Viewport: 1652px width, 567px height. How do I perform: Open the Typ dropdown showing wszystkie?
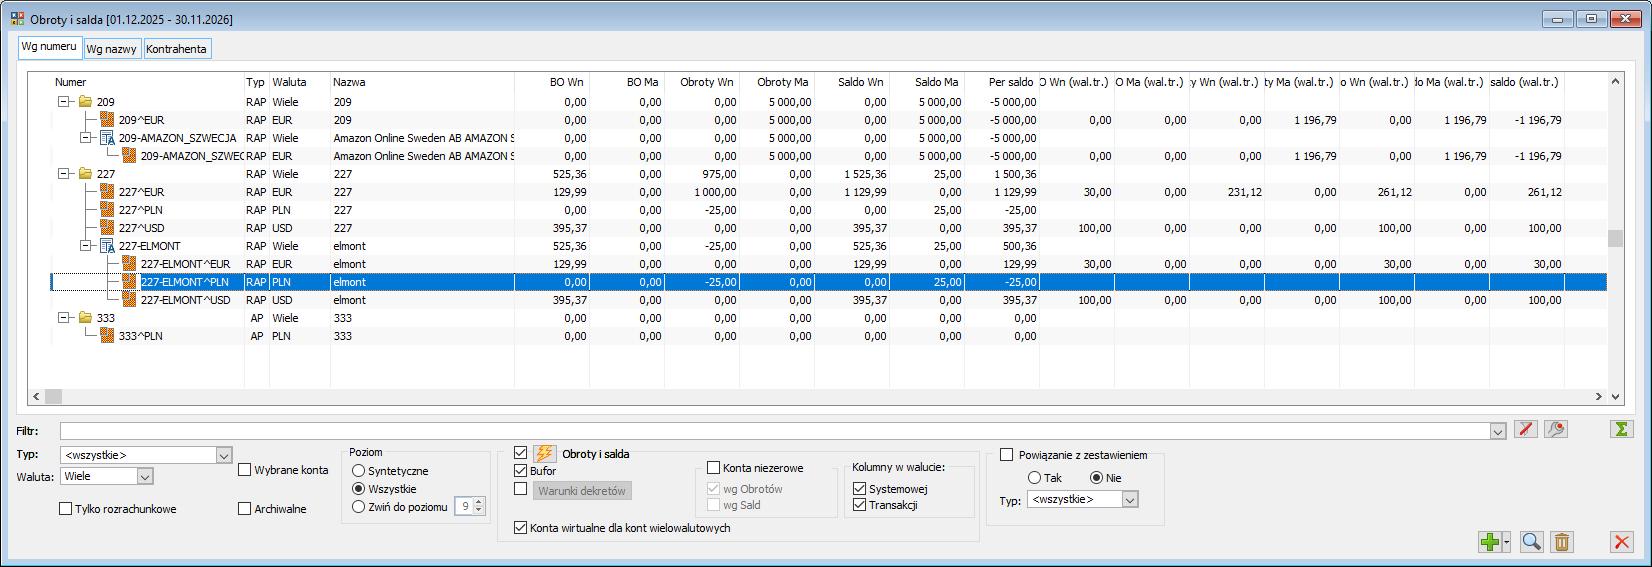tap(145, 455)
